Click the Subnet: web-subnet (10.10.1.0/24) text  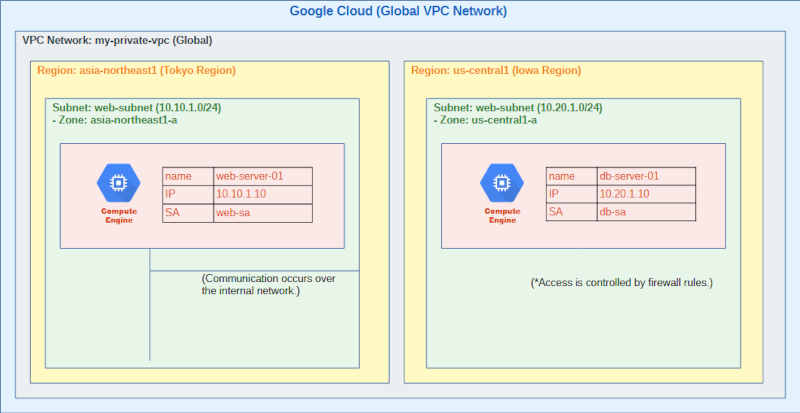tap(137, 108)
